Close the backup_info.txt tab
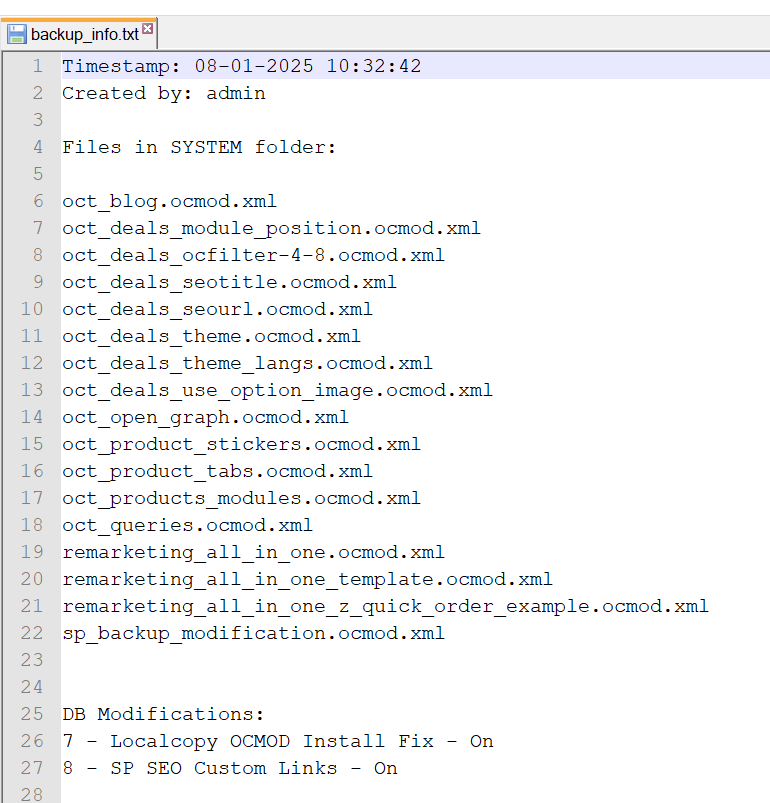This screenshot has height=803, width=770. point(147,28)
